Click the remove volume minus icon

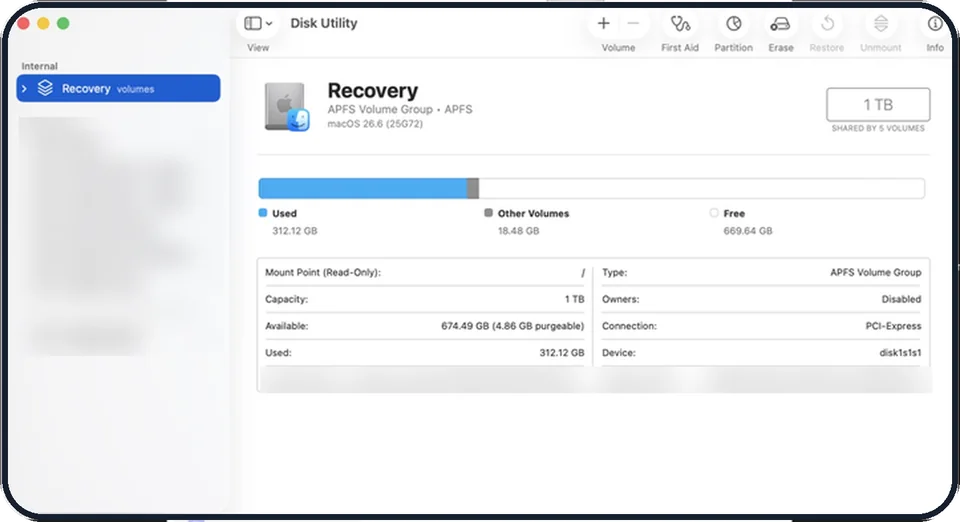coord(633,23)
